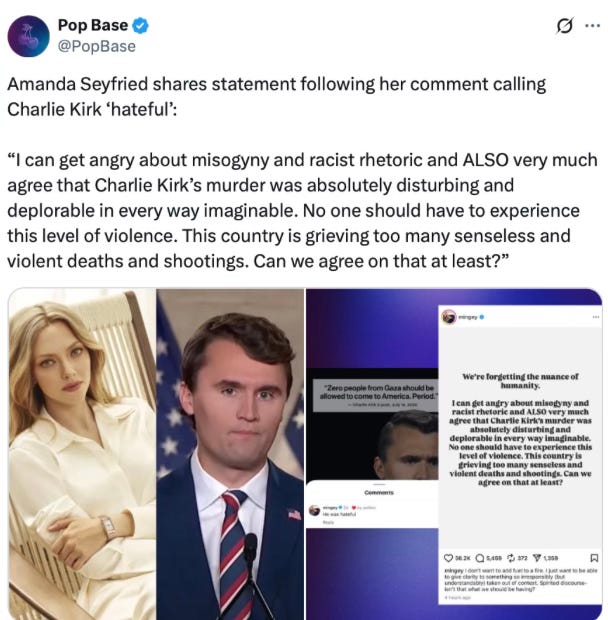Click the blue verified badge beside Pop Base
This screenshot has width=608, height=620.
140,26
